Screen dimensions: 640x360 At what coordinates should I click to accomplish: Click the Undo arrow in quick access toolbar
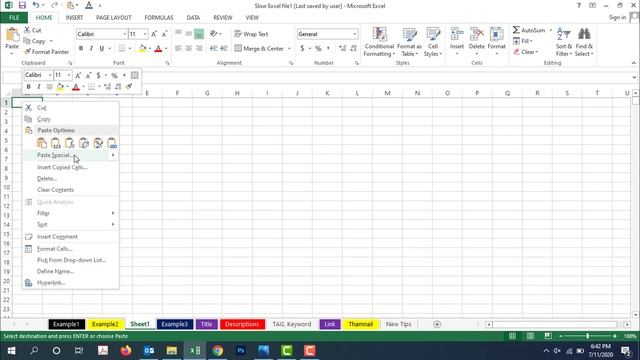[36, 5]
